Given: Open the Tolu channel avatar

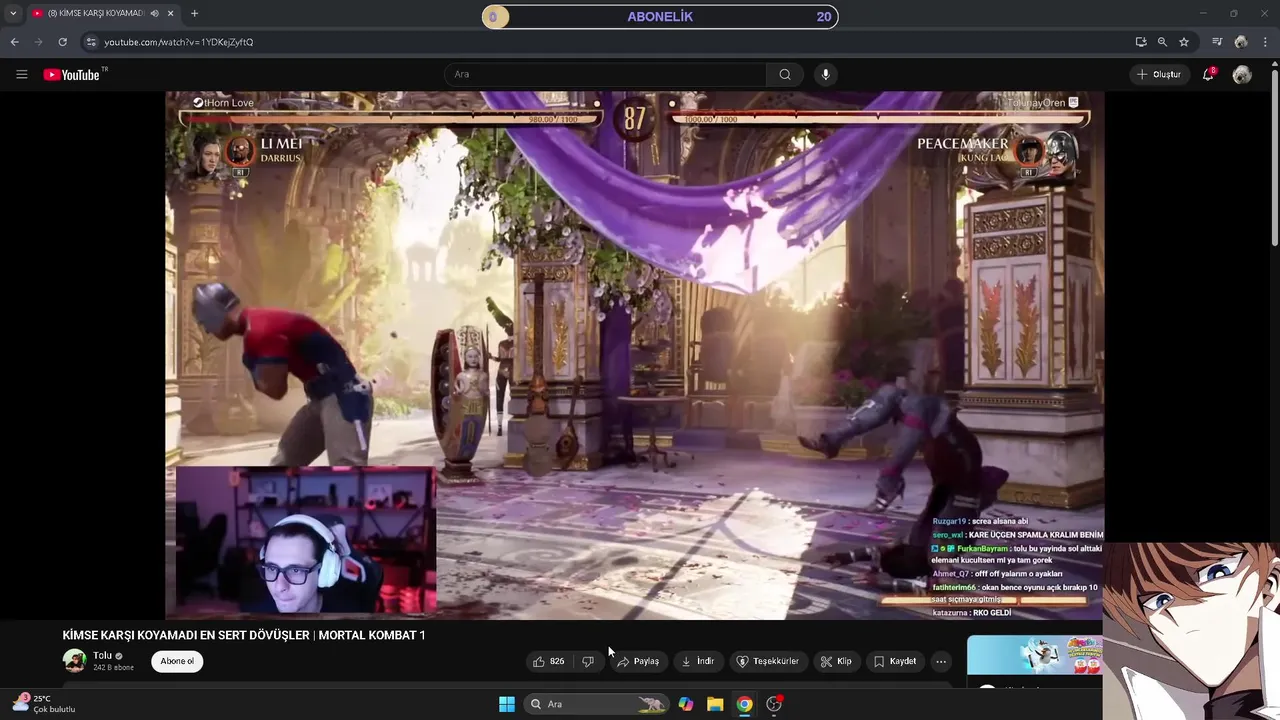Looking at the screenshot, I should click(x=74, y=660).
